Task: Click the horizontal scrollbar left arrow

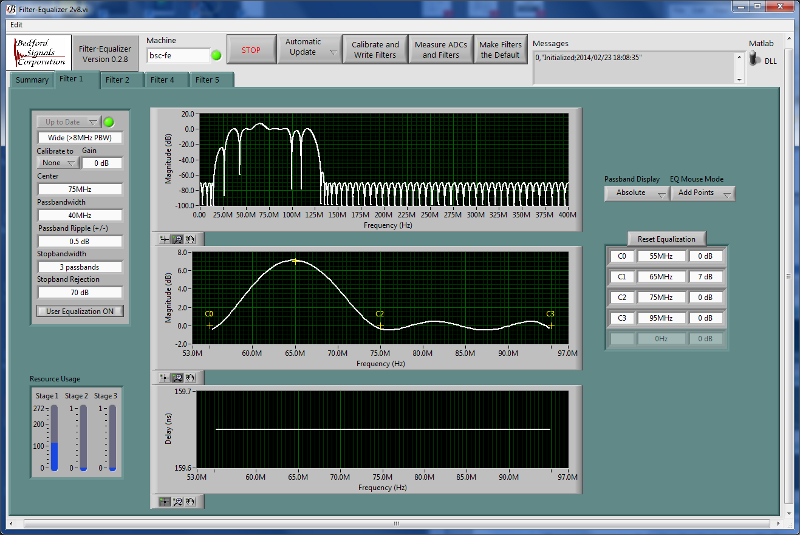Action: click(x=11, y=523)
